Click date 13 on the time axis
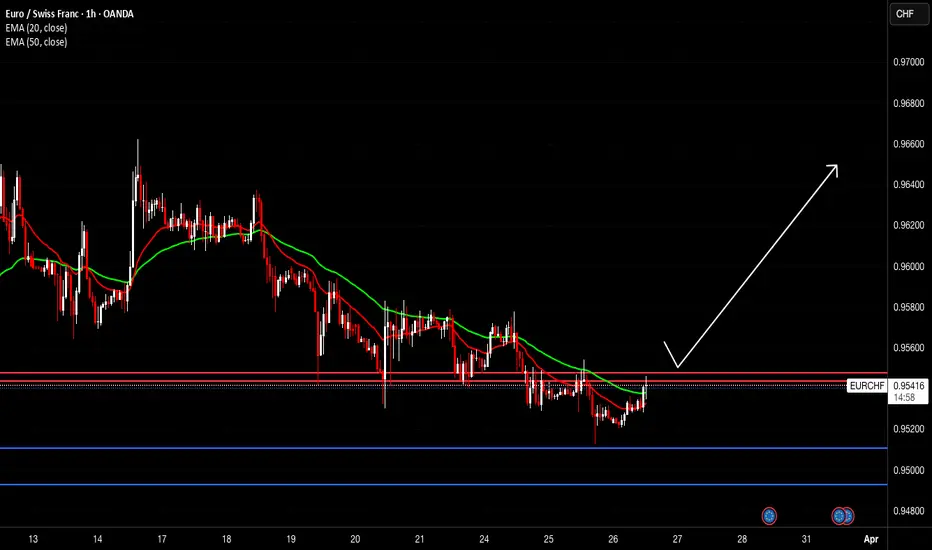 click(x=33, y=539)
